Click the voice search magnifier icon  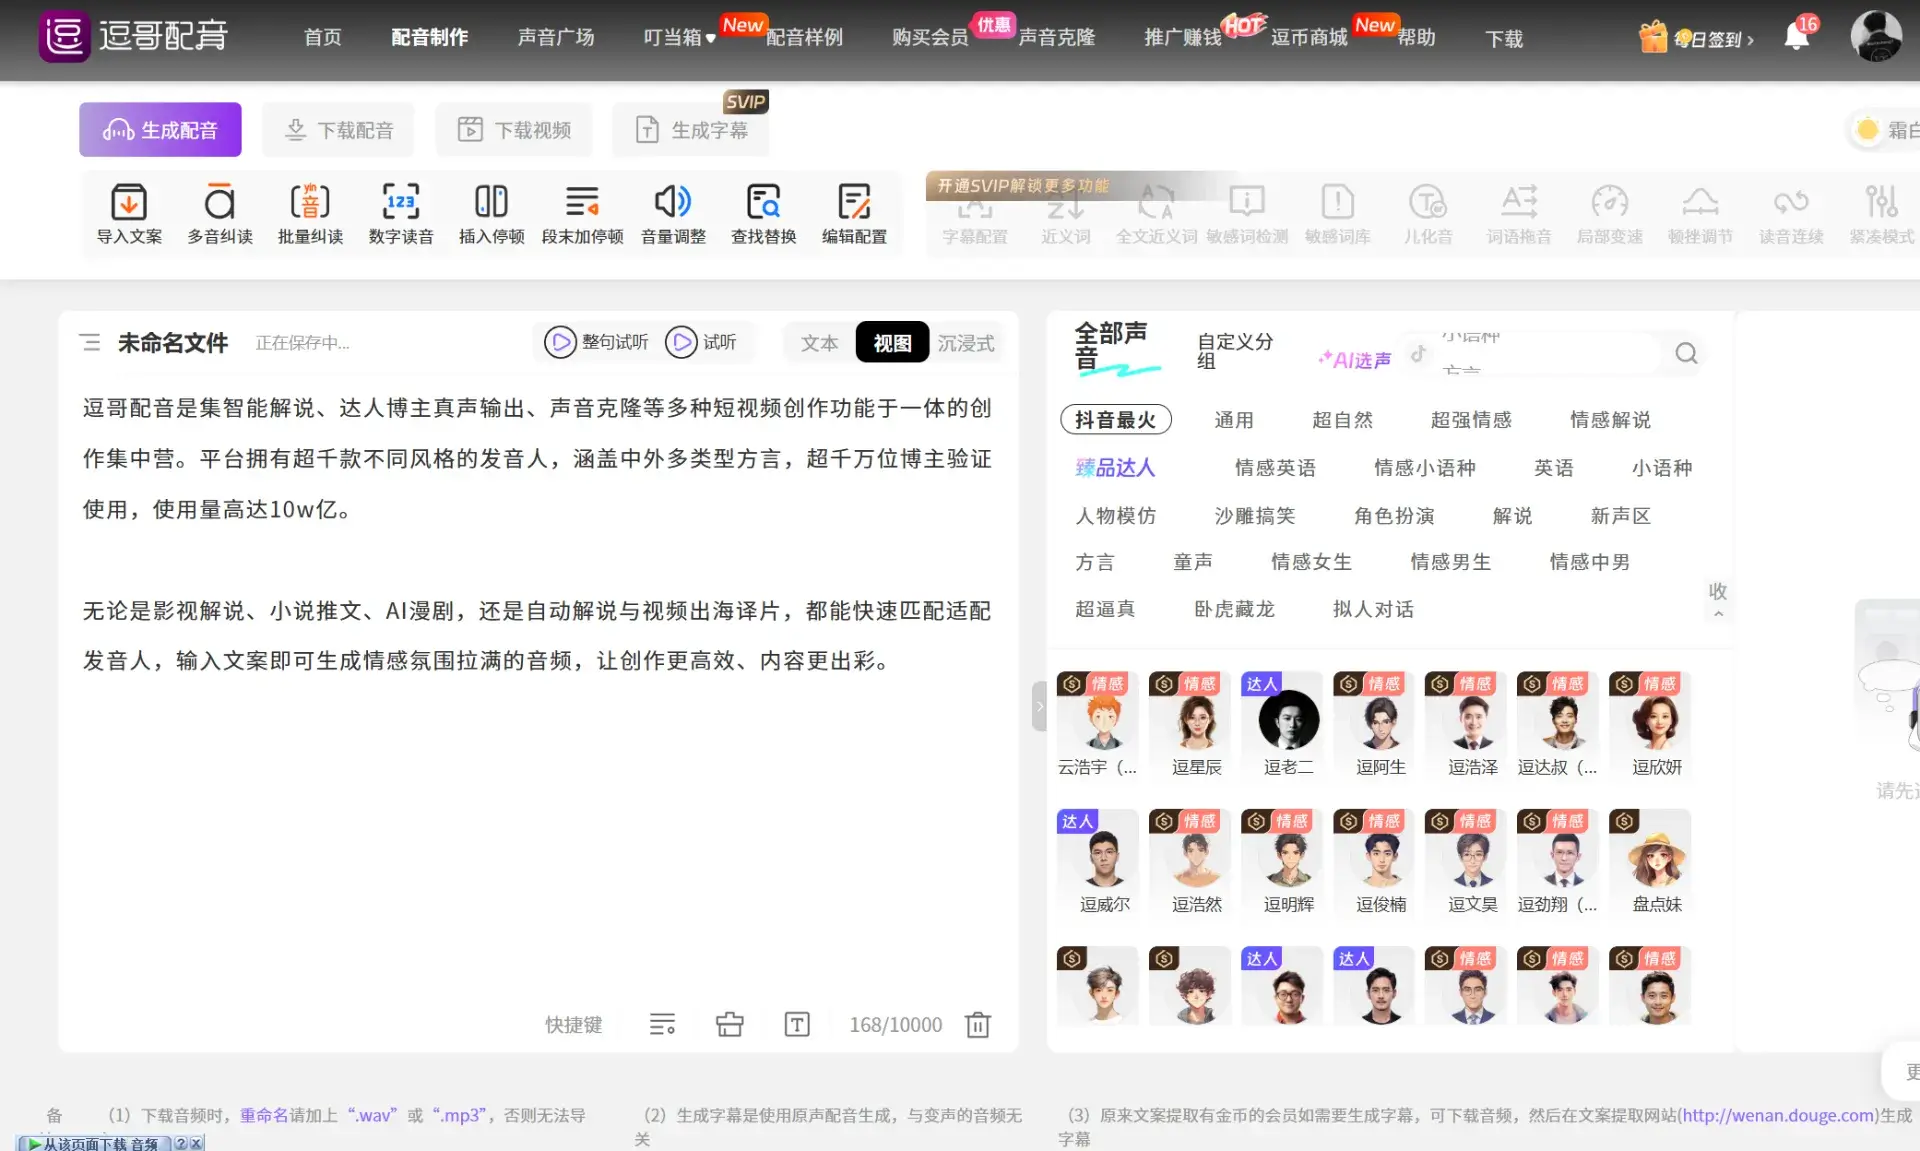coord(1686,353)
